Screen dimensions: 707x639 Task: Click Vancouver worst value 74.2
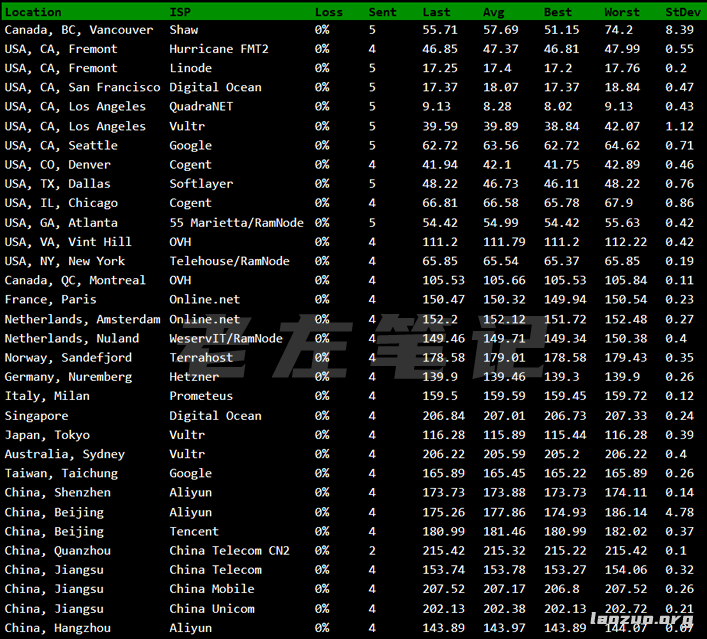click(618, 30)
